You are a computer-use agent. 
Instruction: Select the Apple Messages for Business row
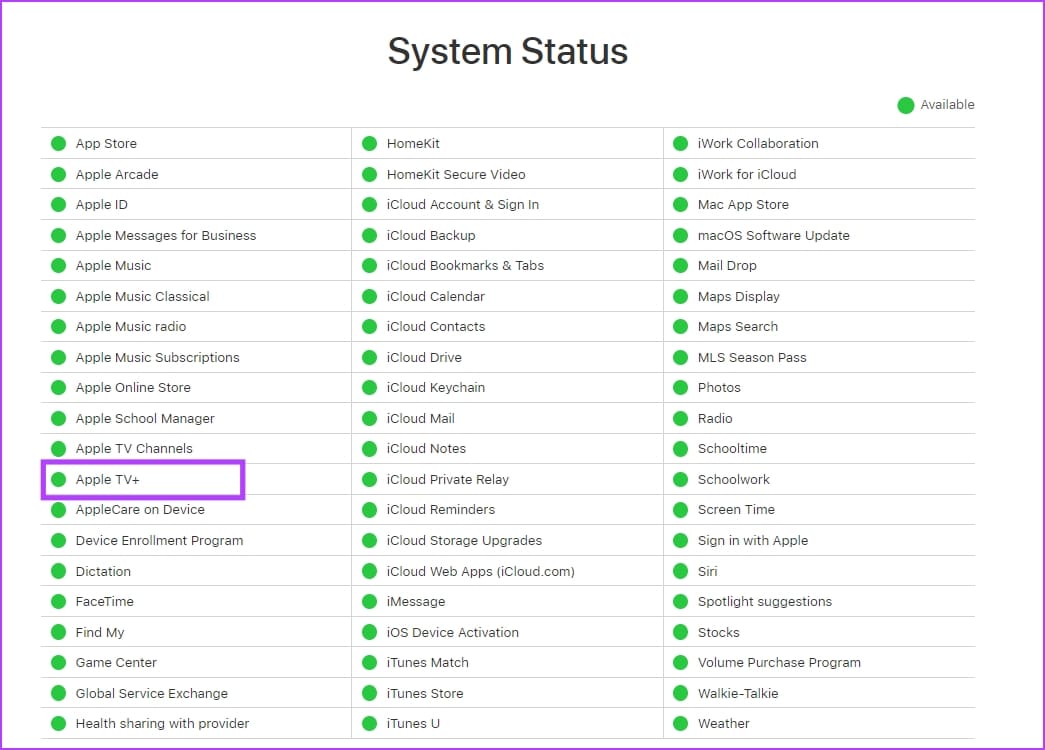[196, 235]
